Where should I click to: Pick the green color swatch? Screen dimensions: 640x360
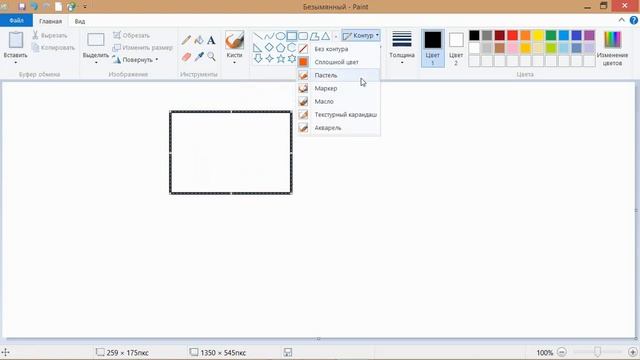point(551,36)
